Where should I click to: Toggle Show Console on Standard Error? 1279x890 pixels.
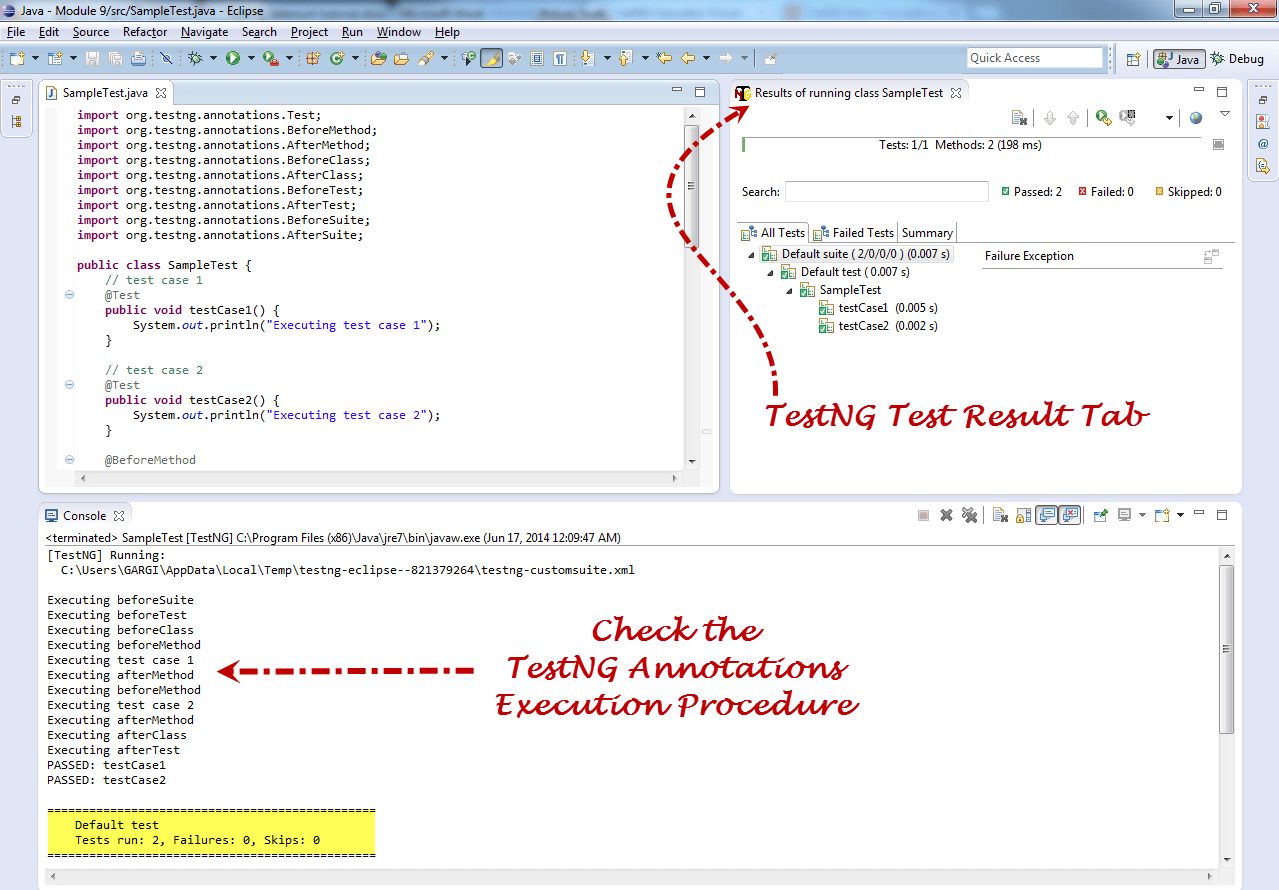(x=1070, y=515)
